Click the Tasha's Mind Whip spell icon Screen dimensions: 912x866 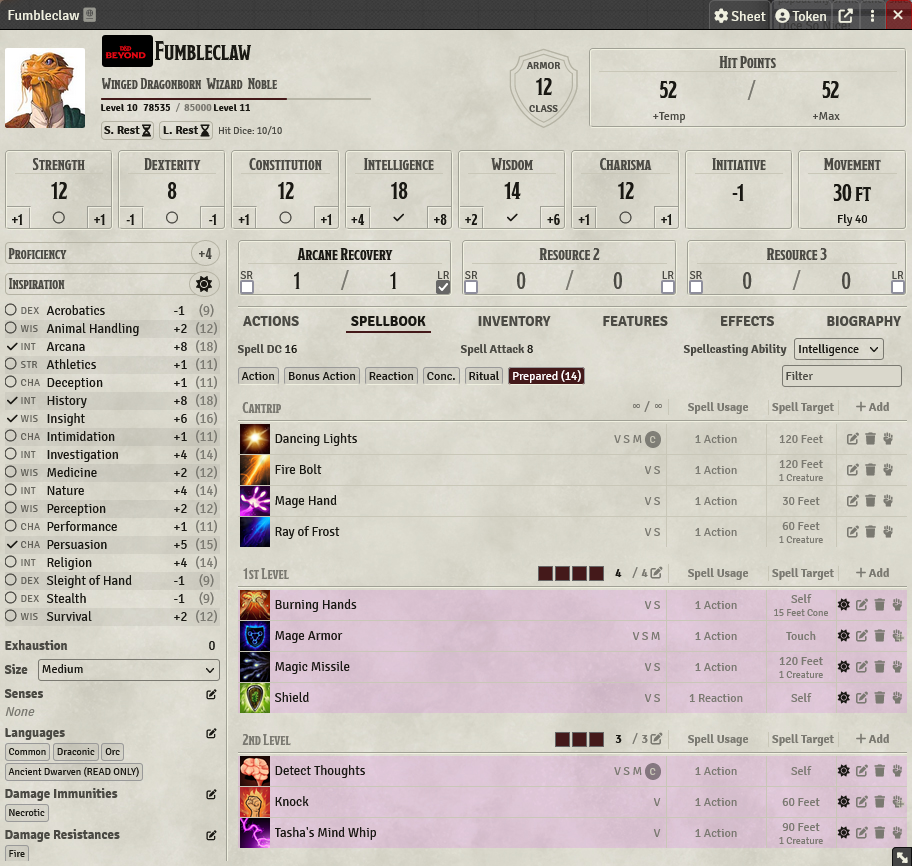[x=255, y=832]
